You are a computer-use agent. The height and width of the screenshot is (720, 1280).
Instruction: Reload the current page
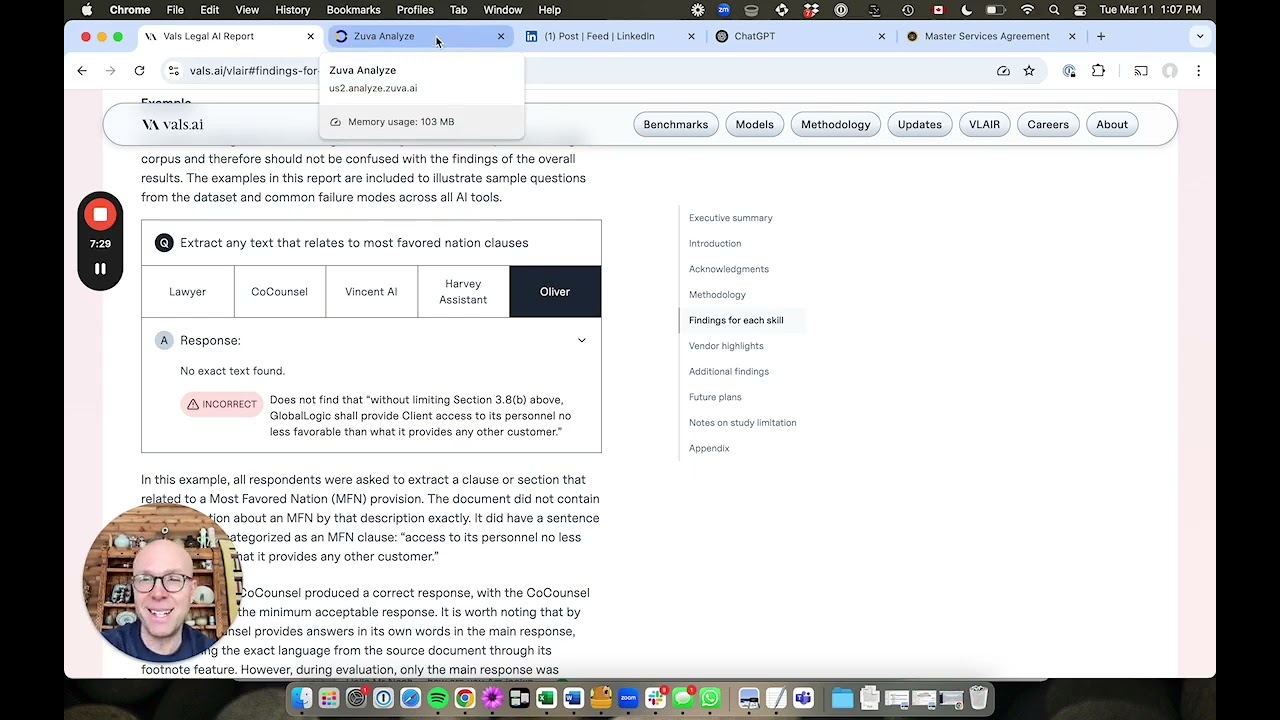click(x=139, y=71)
